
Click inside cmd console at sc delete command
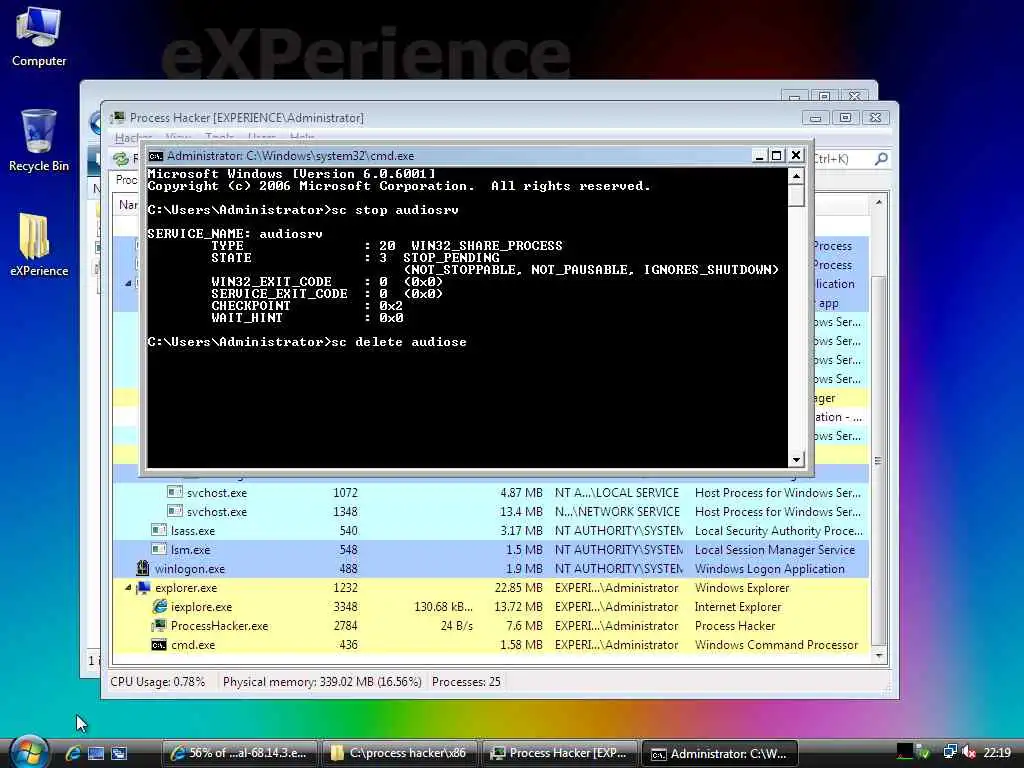click(x=307, y=342)
